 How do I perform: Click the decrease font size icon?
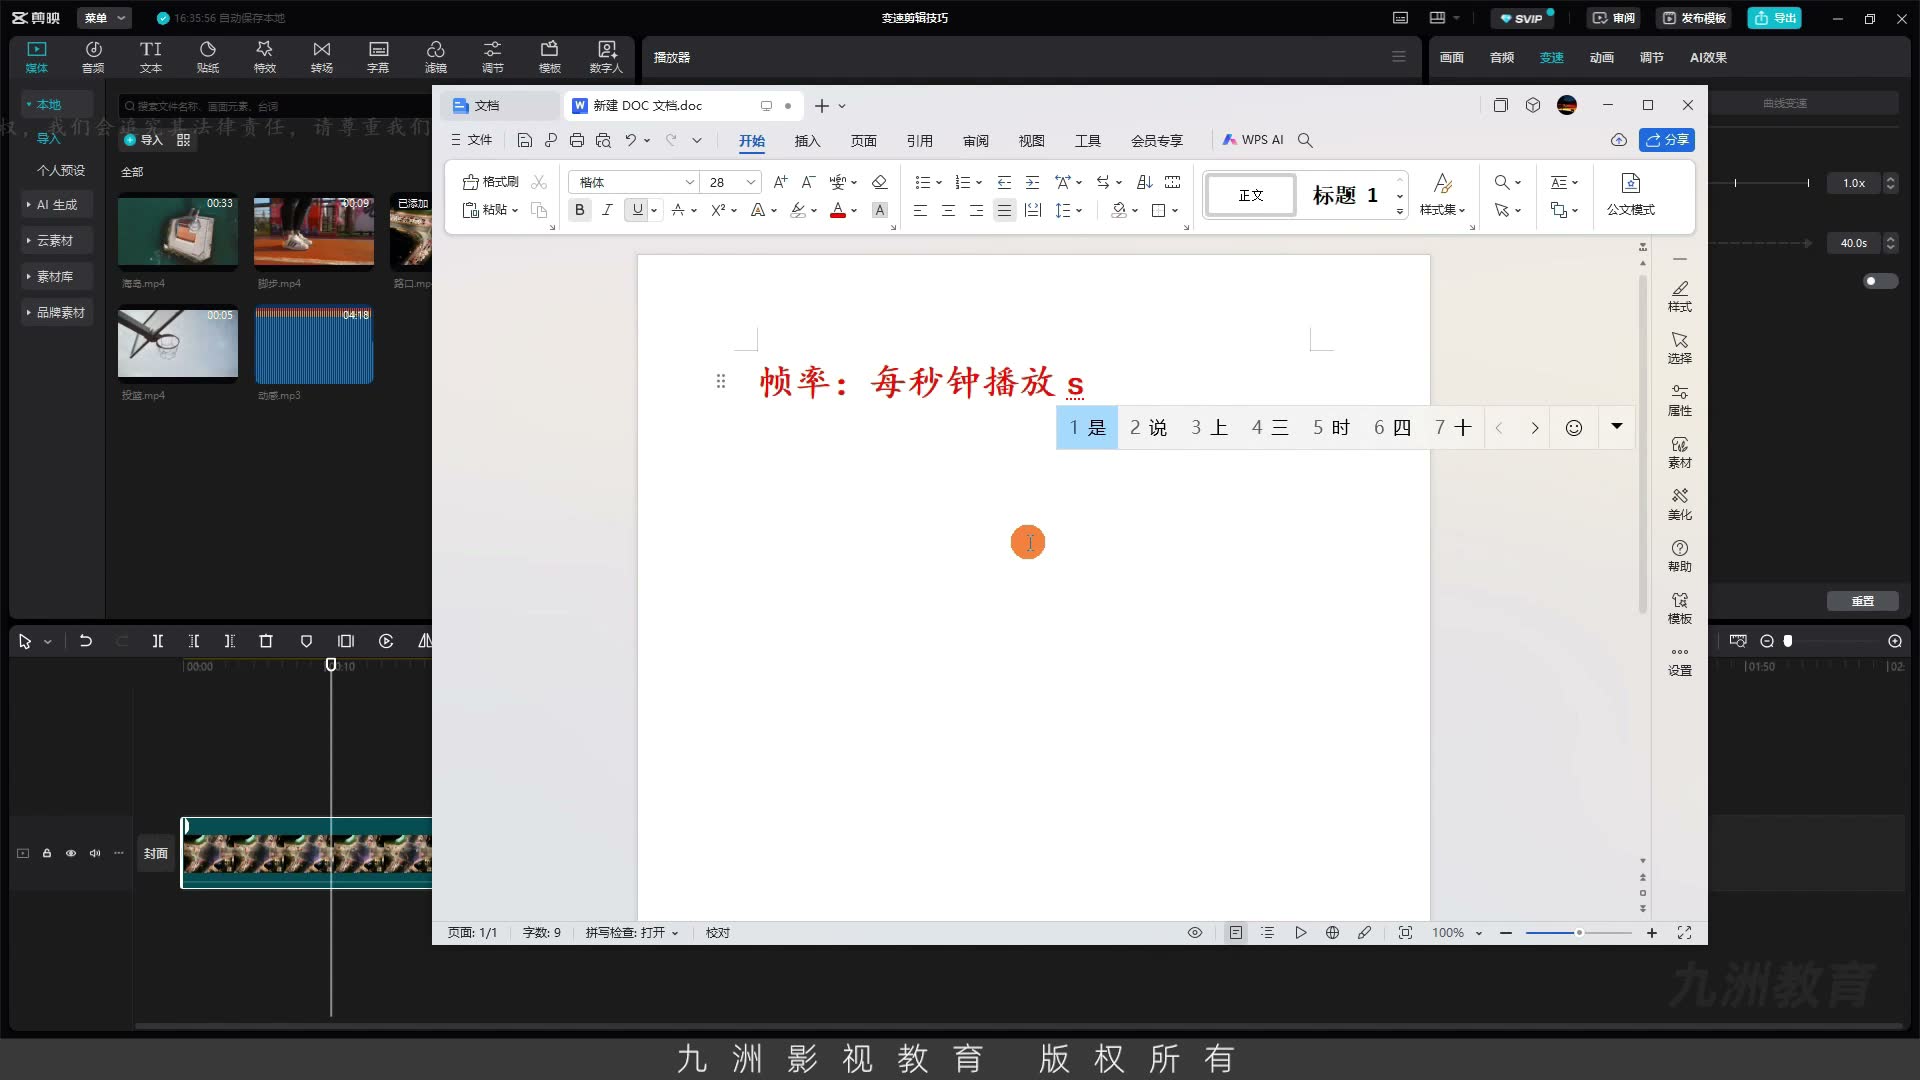(x=808, y=182)
